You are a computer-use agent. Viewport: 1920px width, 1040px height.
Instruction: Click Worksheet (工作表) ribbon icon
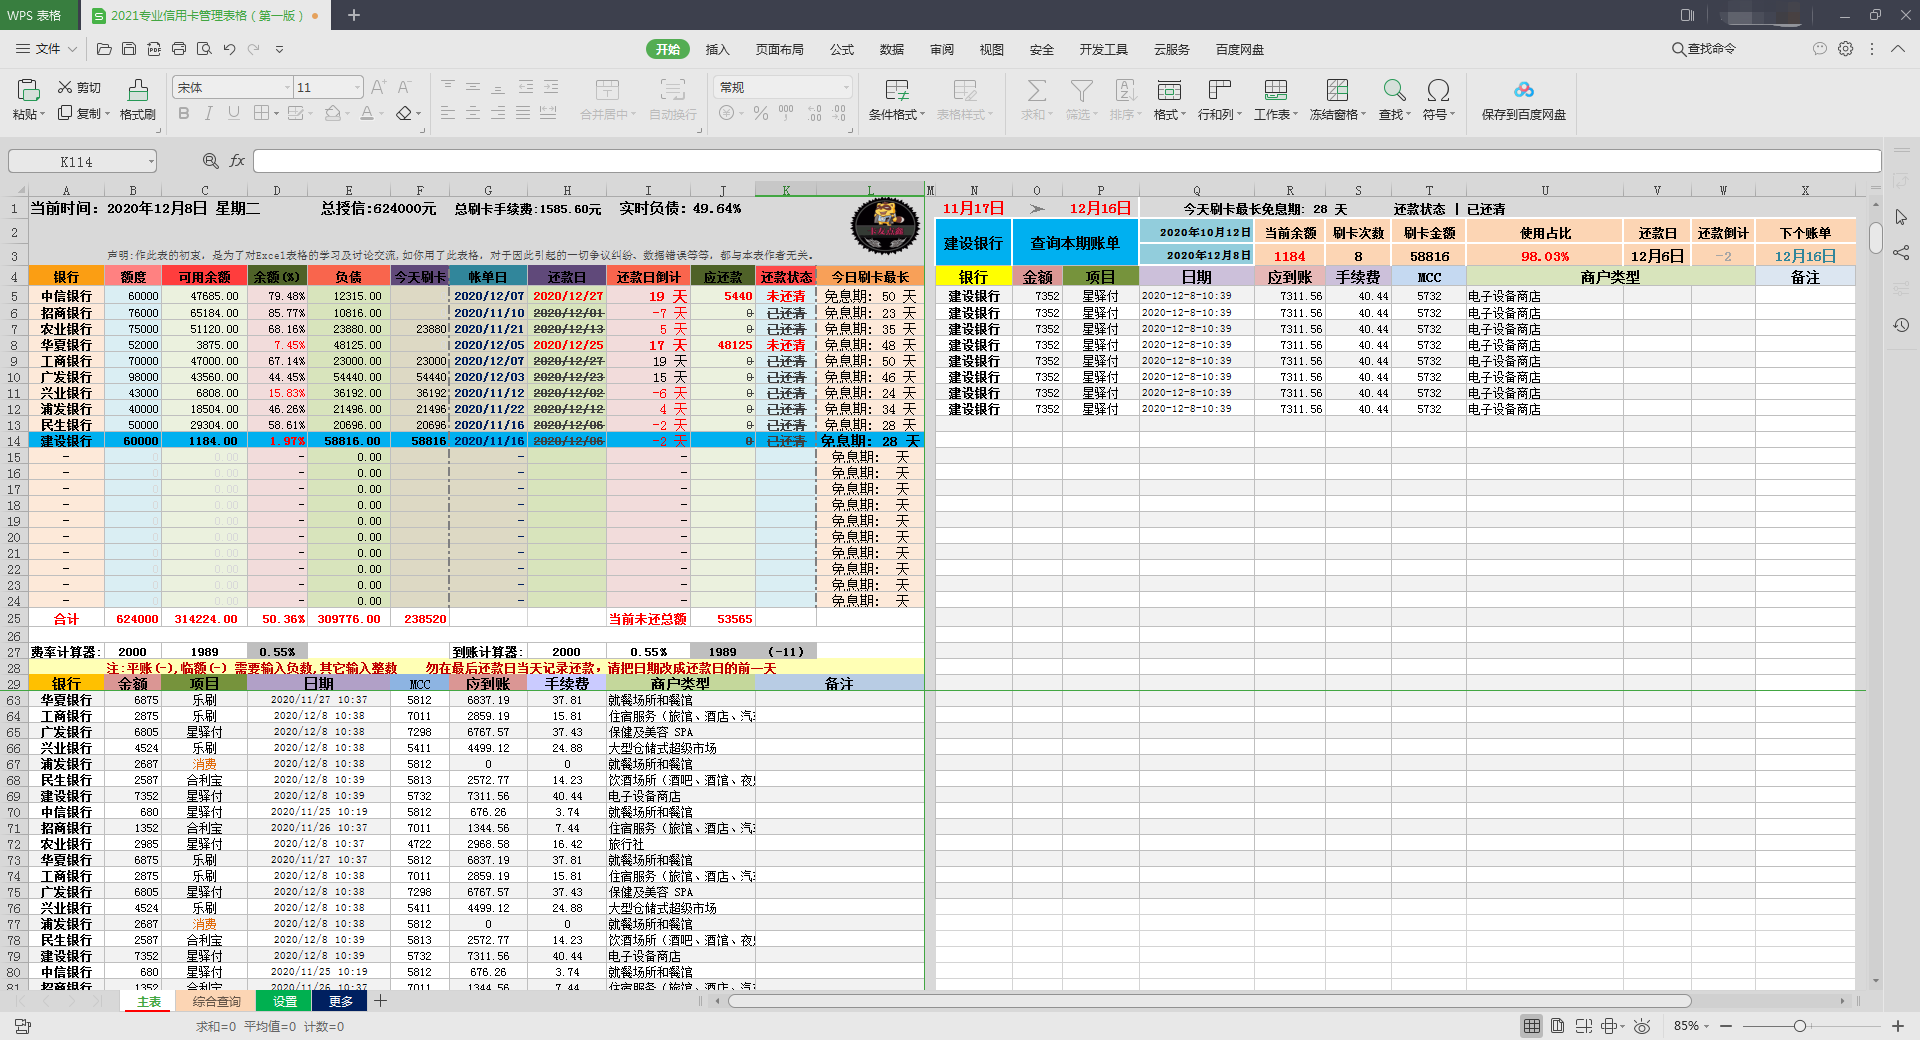point(1275,91)
